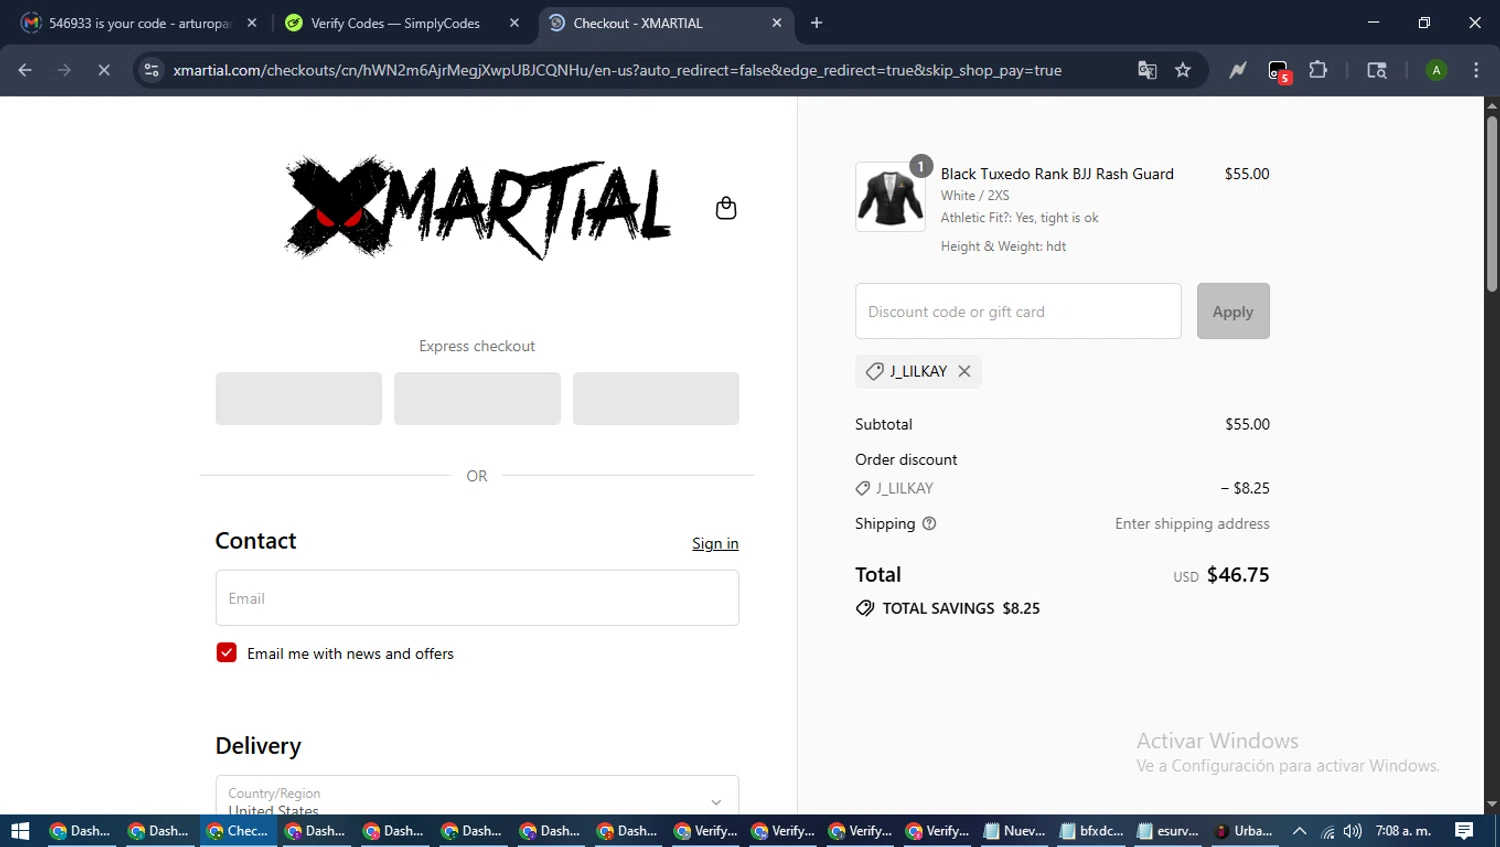Click the total amount $46.75
This screenshot has width=1500, height=847.
point(1238,575)
